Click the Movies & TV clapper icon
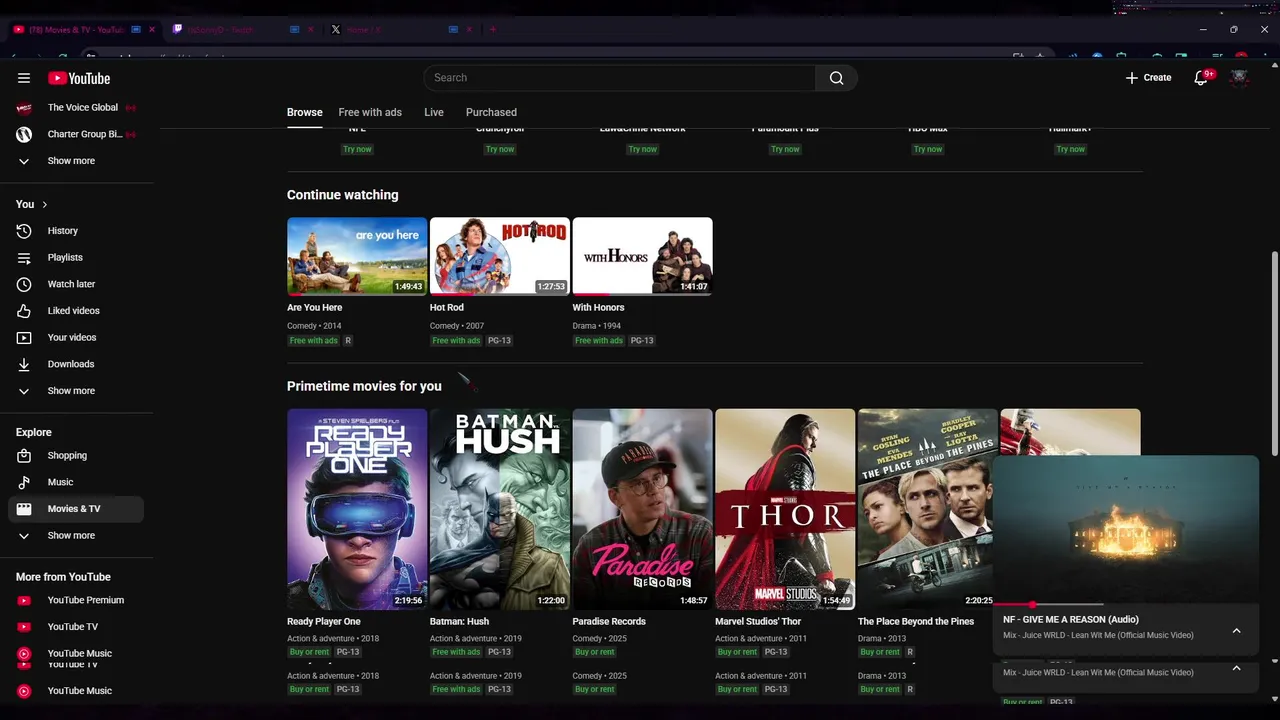Screen dimensions: 1280x720 tap(24, 509)
